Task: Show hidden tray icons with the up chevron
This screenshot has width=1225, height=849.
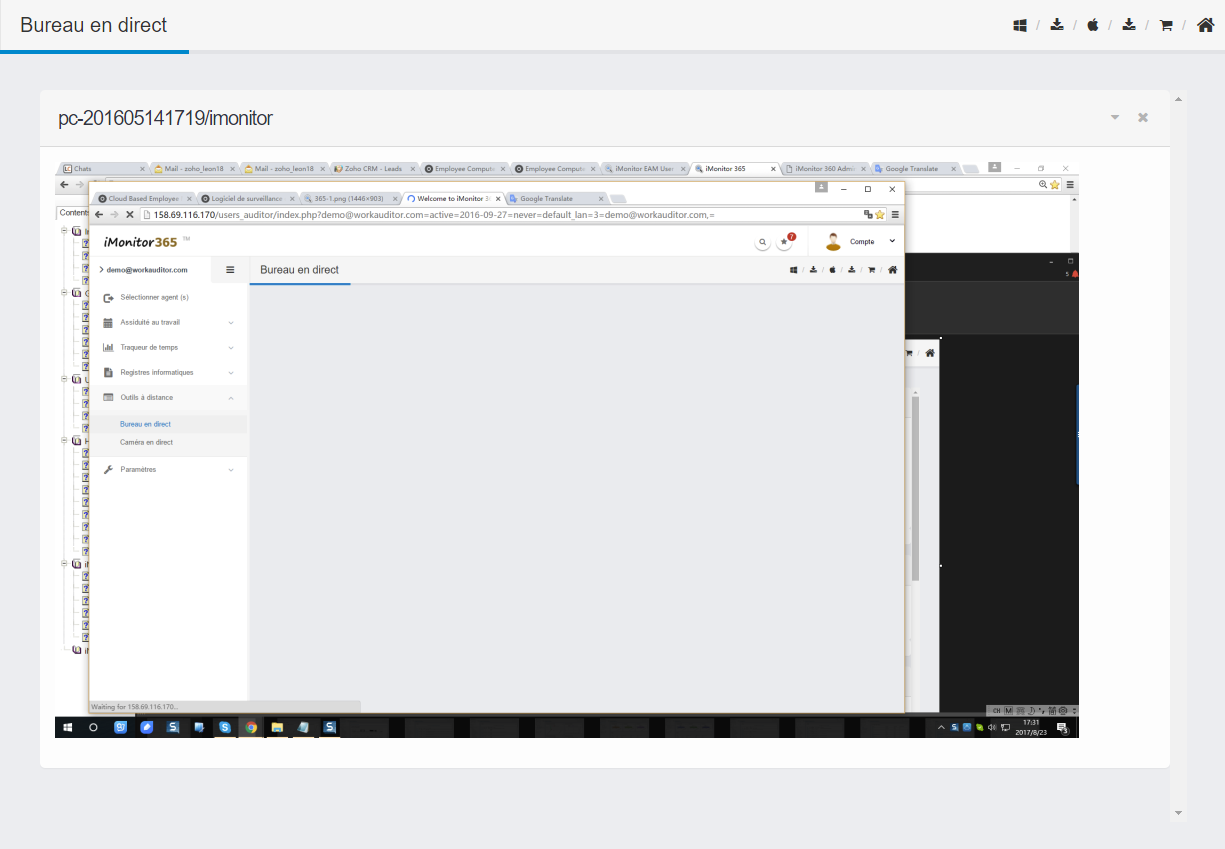Action: tap(941, 727)
